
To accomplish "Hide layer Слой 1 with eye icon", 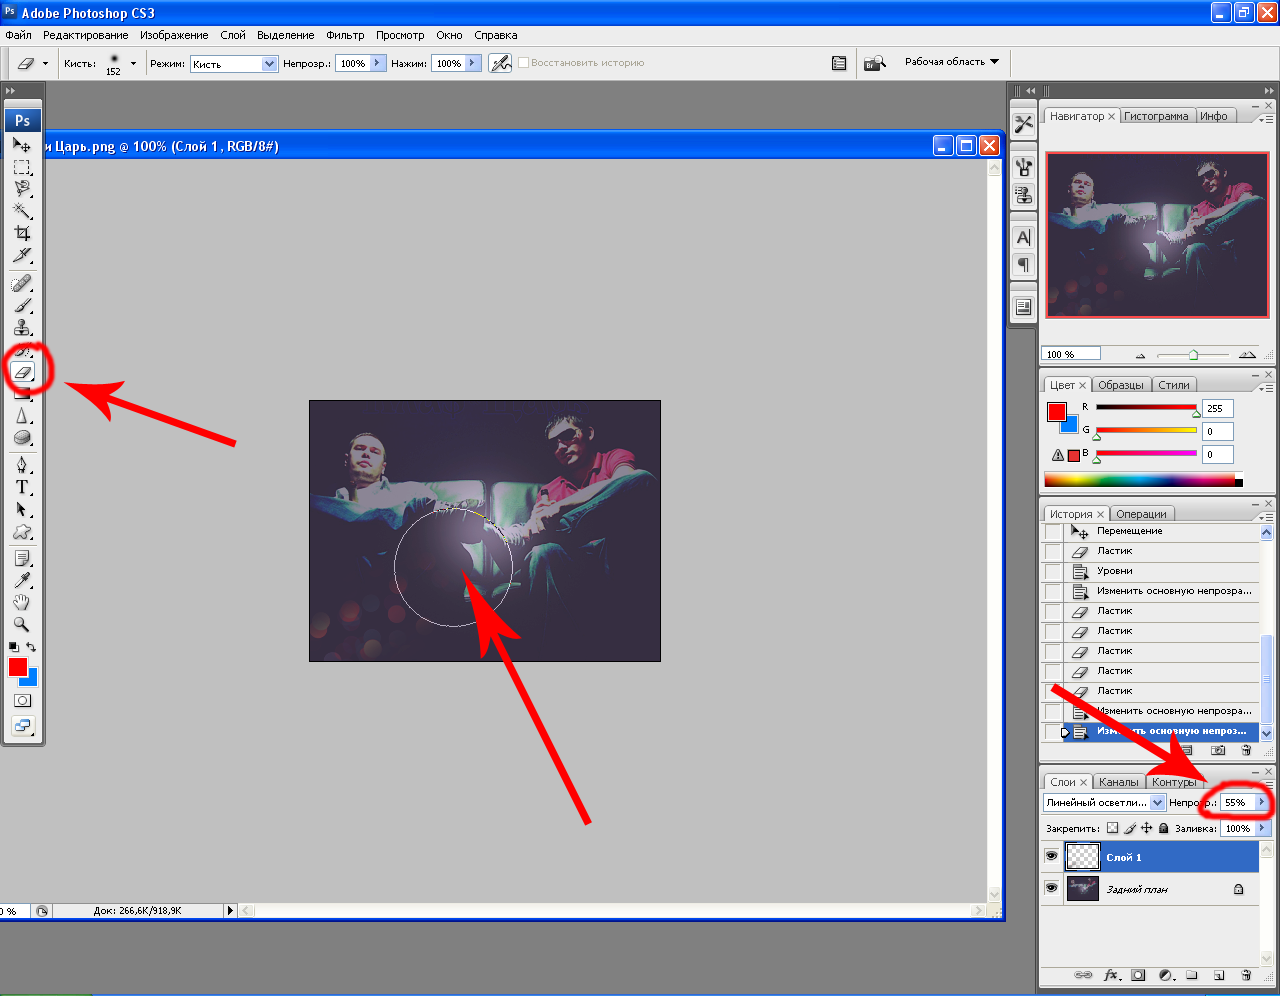I will pos(1051,857).
